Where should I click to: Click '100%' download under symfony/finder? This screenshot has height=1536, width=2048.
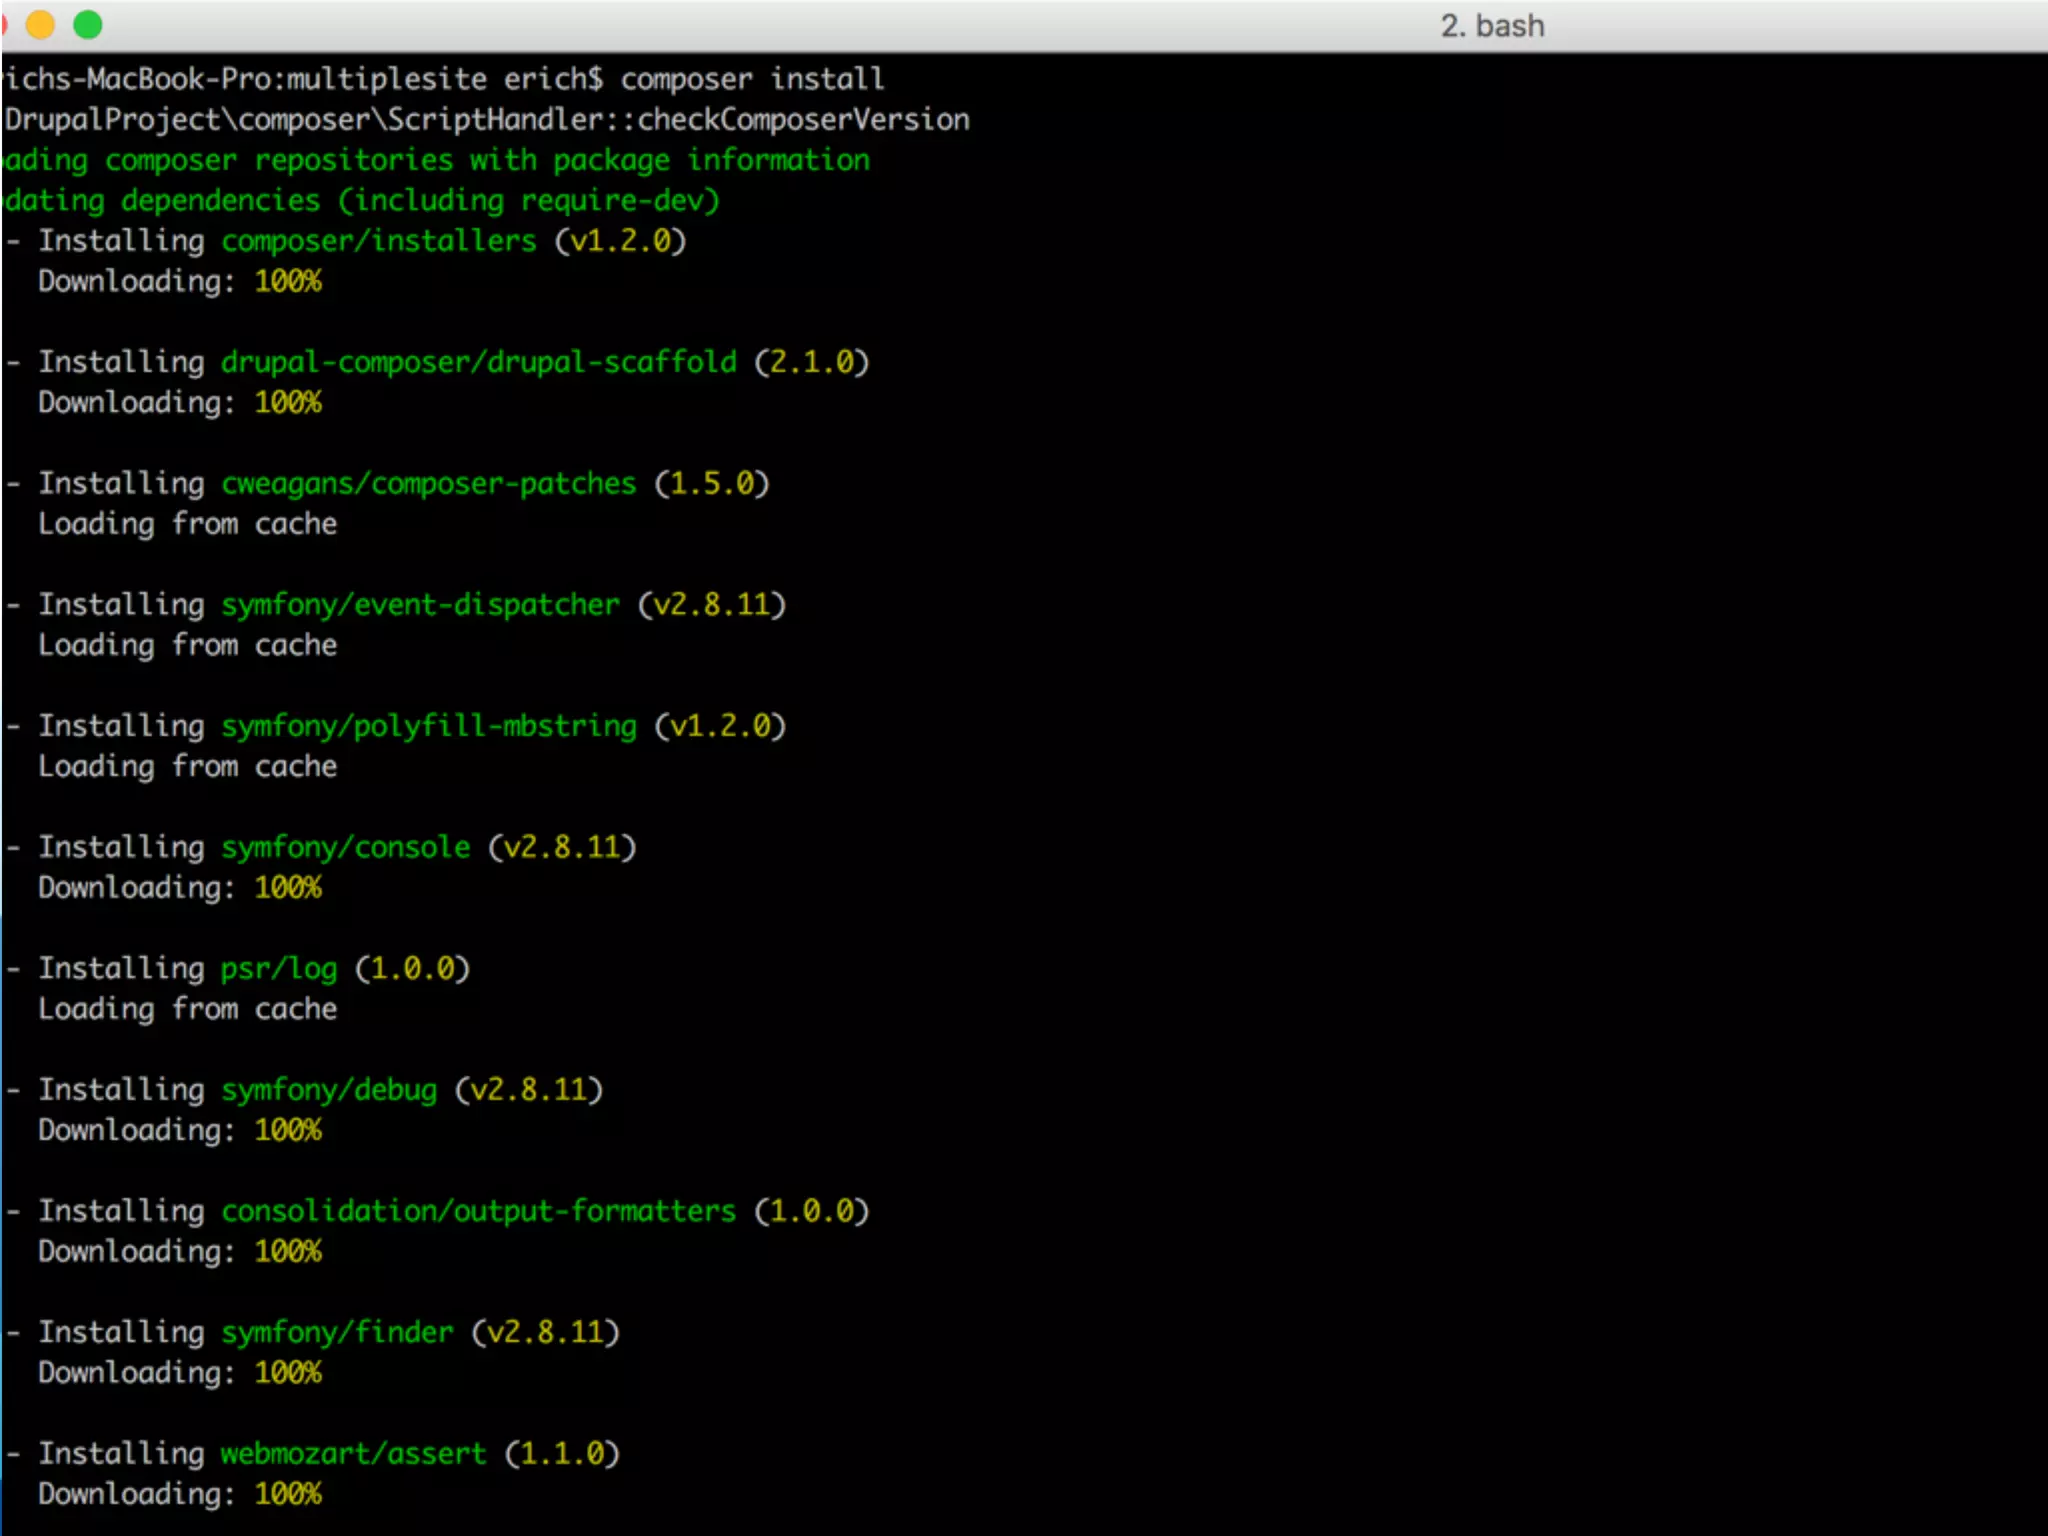click(x=288, y=1373)
